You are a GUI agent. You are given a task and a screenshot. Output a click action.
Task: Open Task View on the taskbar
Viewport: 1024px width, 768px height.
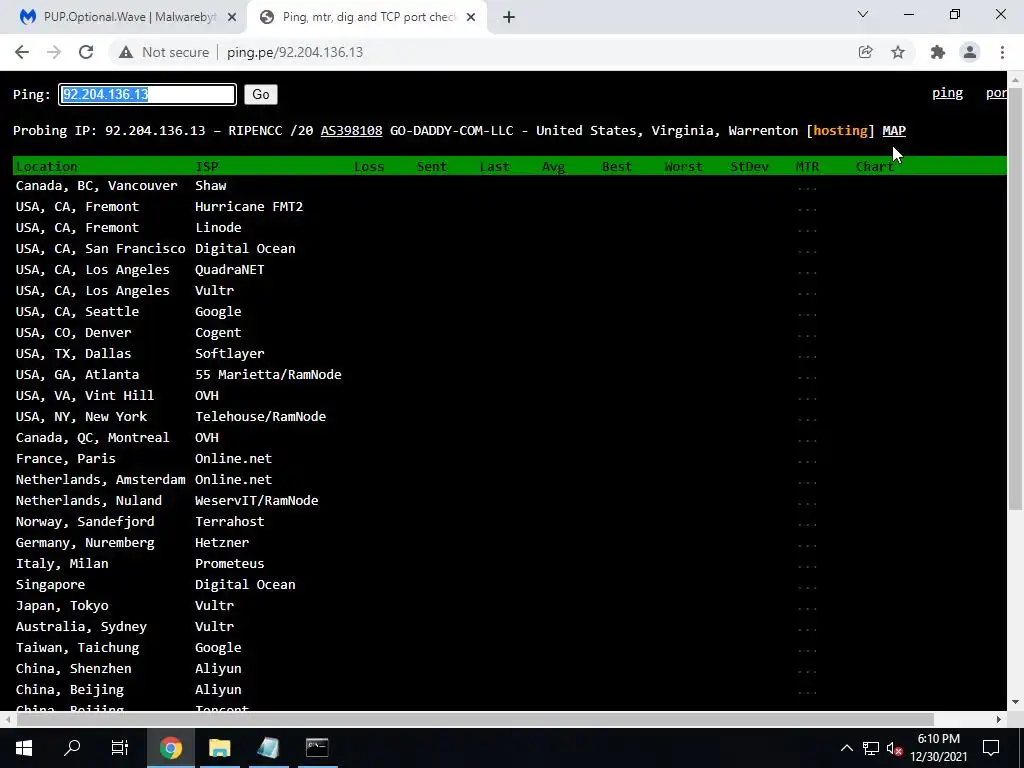click(120, 748)
